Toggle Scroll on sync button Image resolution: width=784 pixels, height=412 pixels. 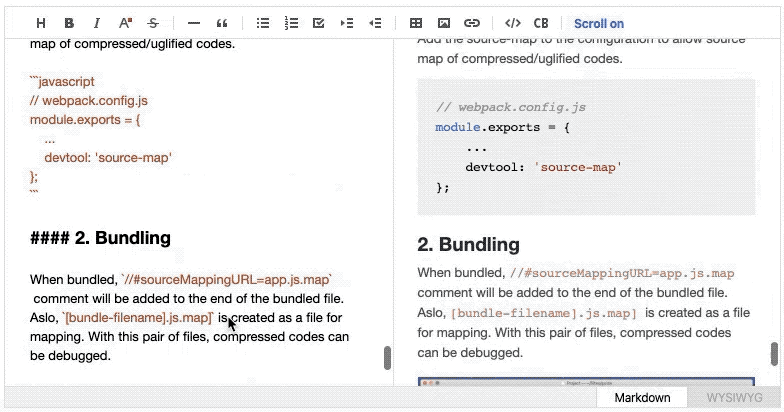(x=598, y=24)
